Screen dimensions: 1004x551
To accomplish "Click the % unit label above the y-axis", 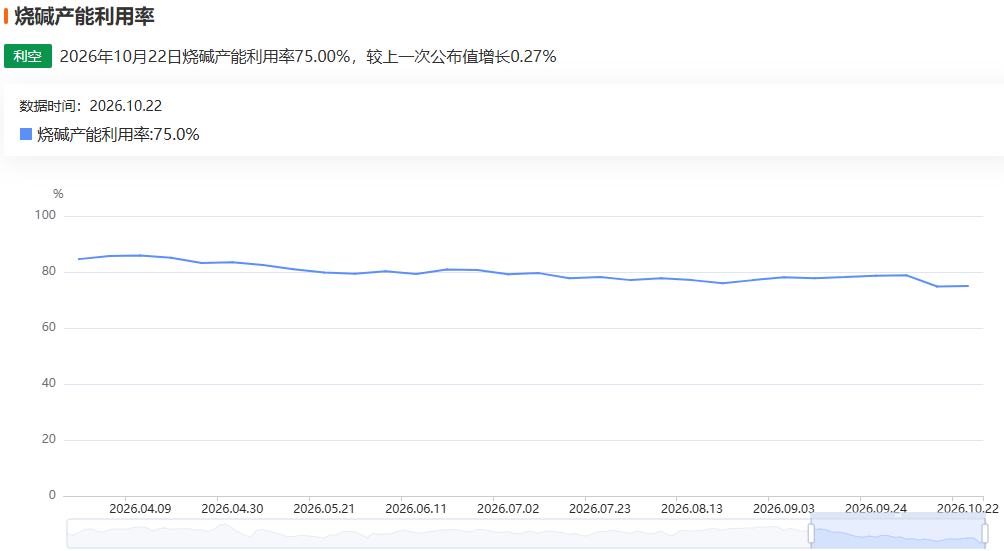I will point(58,194).
